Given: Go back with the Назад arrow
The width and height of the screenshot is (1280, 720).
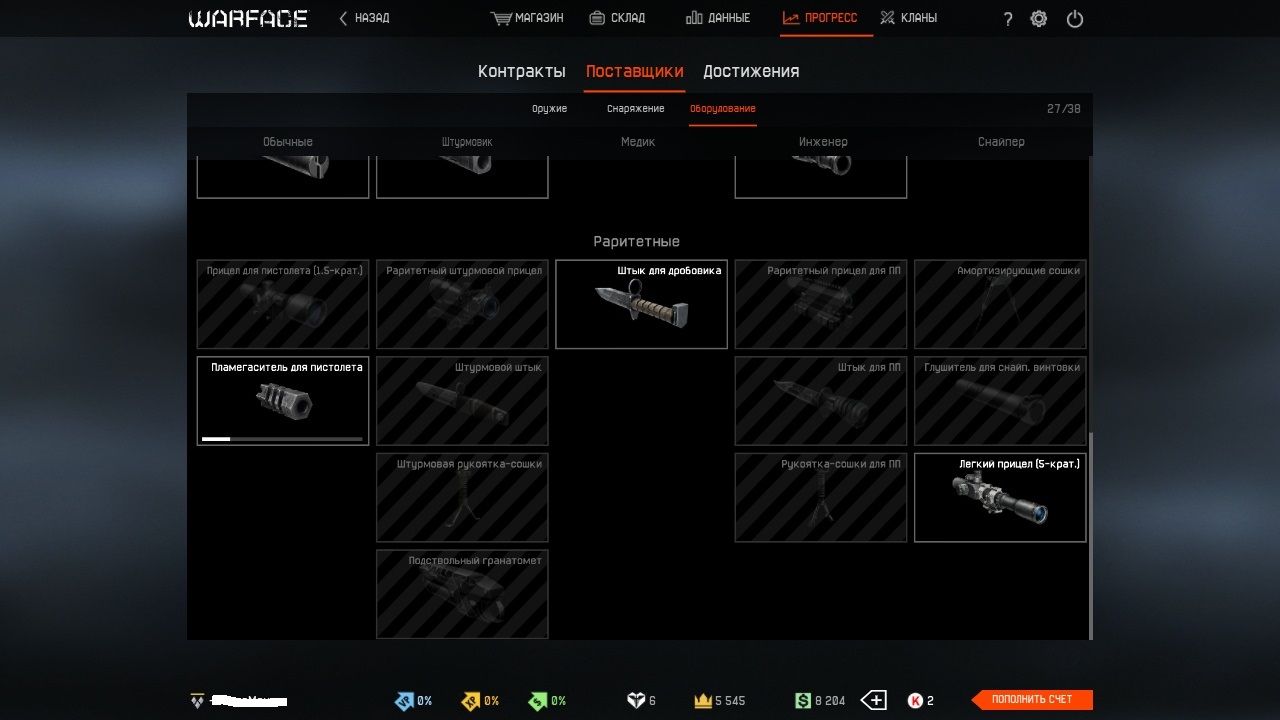Looking at the screenshot, I should [364, 18].
